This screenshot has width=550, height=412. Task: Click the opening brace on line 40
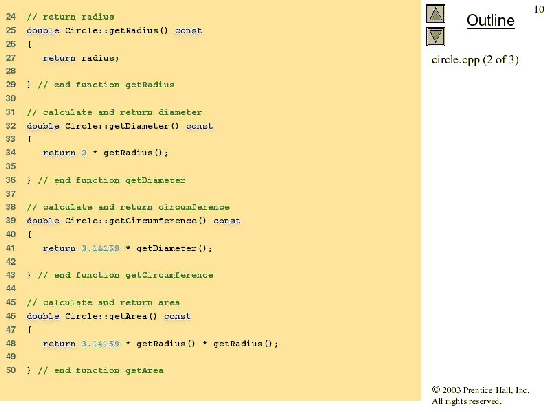(29, 235)
